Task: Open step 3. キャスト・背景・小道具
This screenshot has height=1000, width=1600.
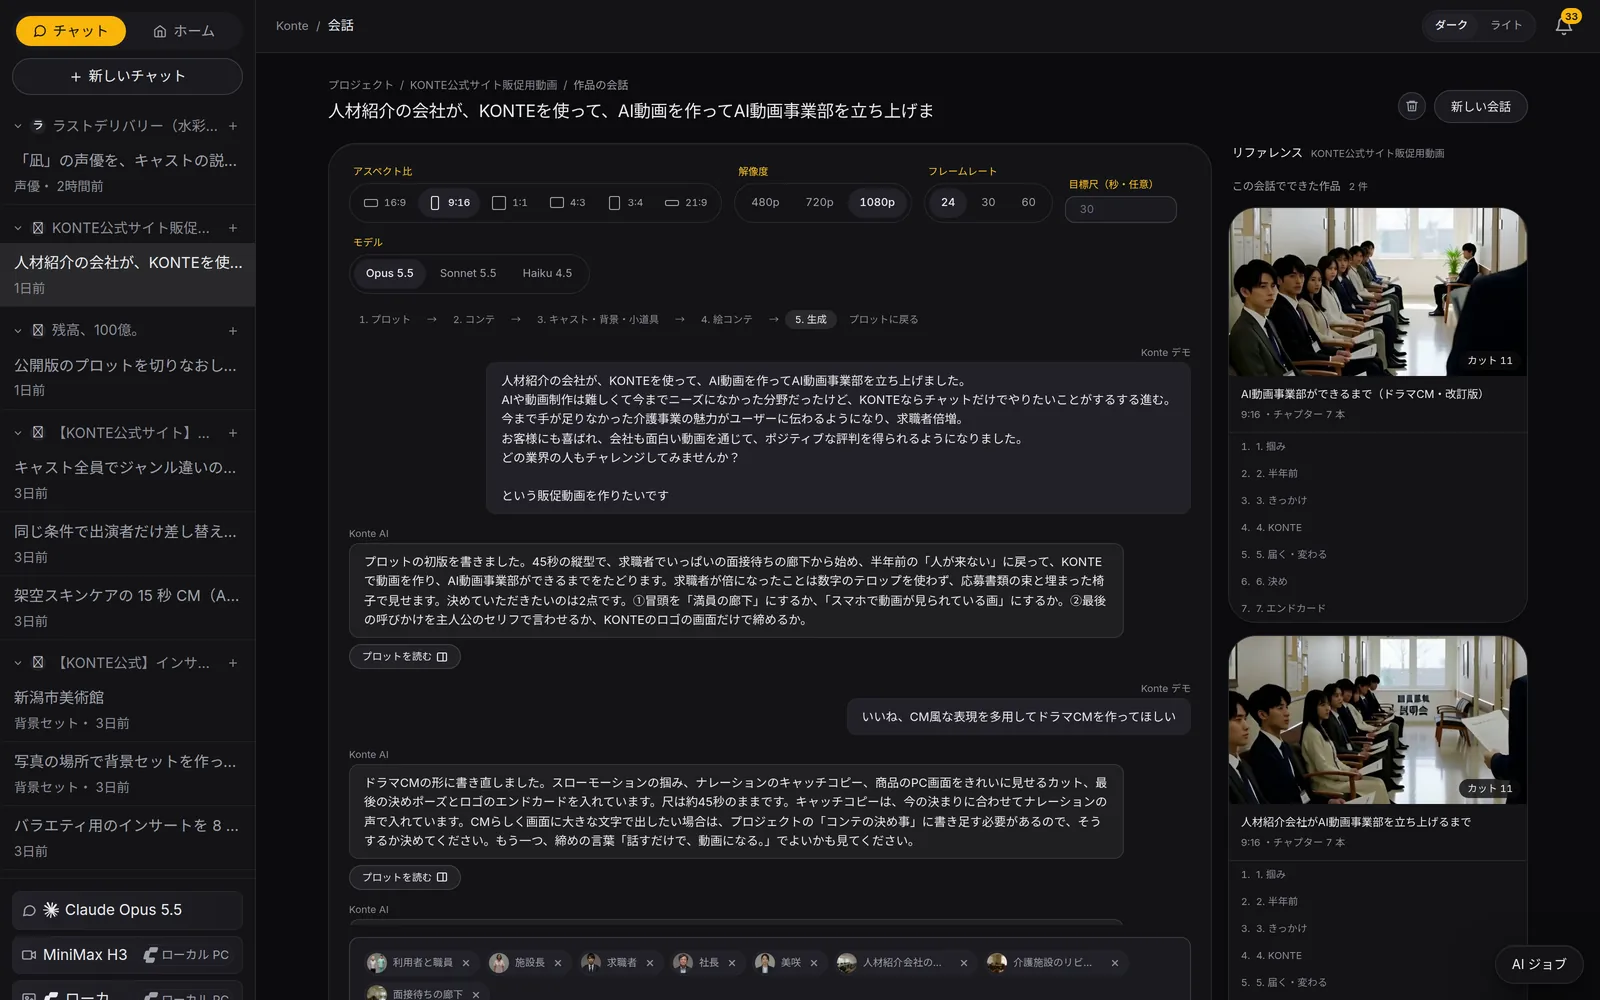Action: (x=598, y=319)
